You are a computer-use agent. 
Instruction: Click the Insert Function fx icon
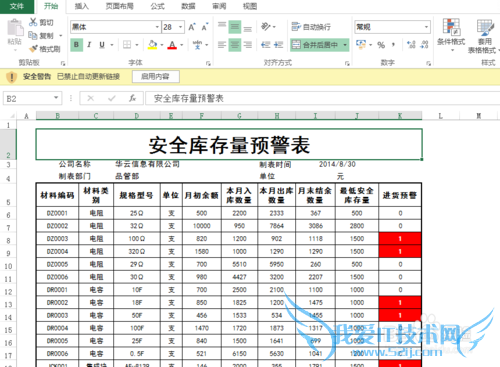[x=132, y=98]
